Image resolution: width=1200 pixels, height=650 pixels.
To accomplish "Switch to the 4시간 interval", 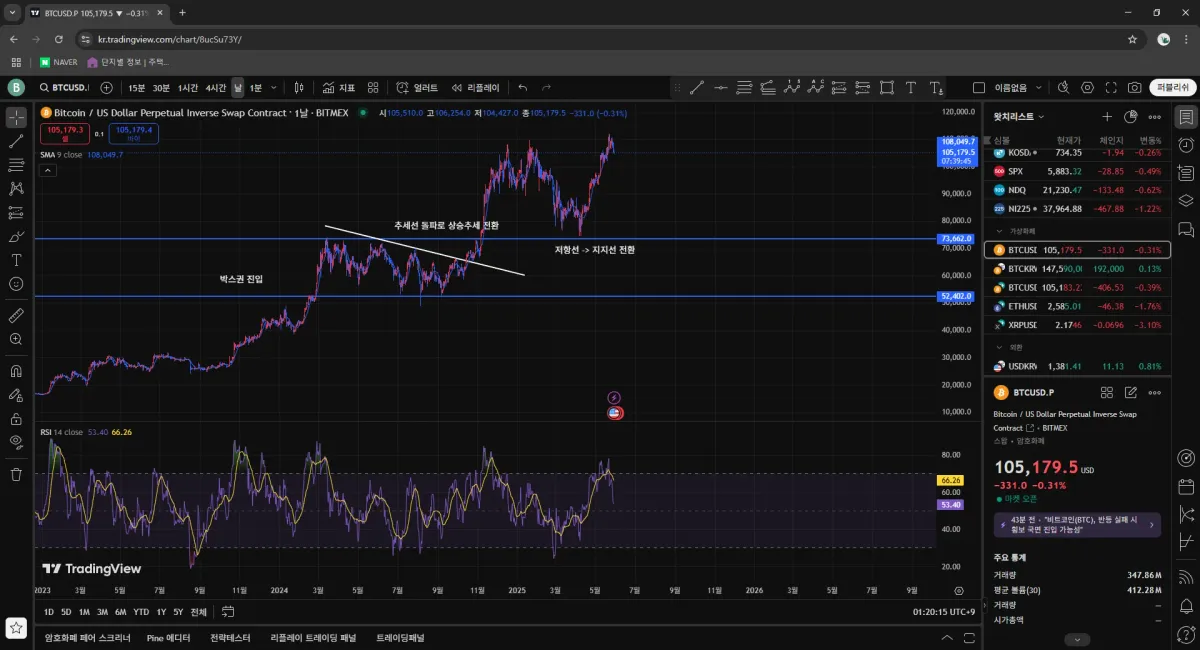I will 216,87.
